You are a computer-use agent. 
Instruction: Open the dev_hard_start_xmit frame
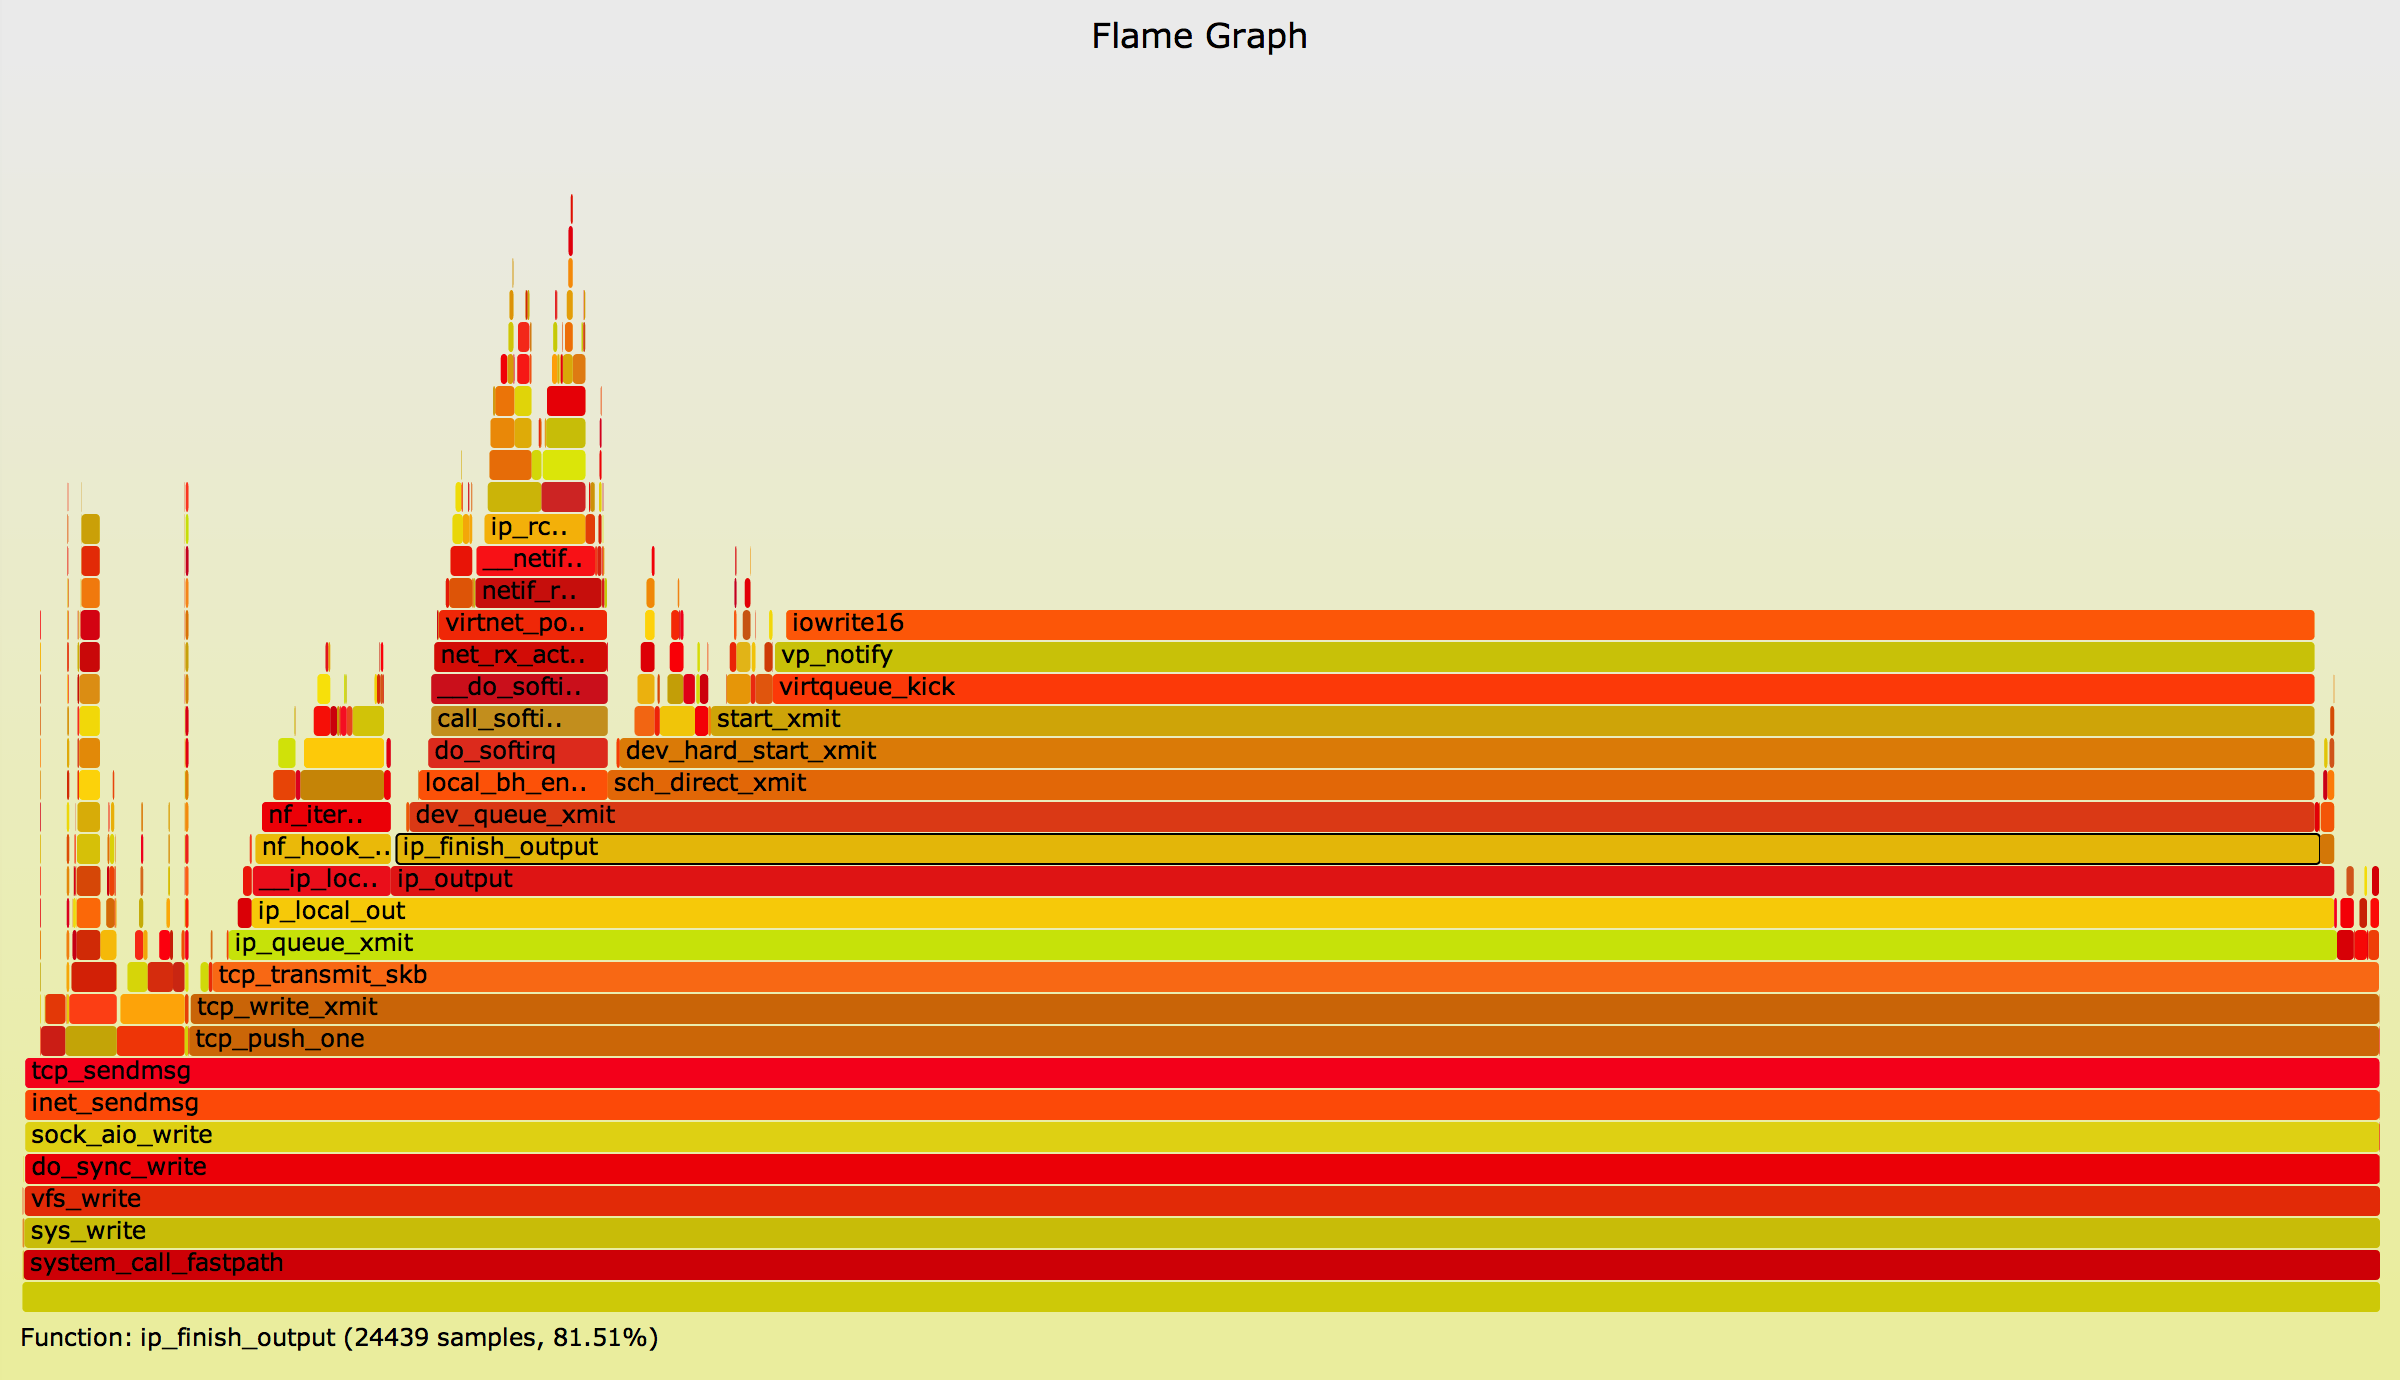click(x=1467, y=752)
